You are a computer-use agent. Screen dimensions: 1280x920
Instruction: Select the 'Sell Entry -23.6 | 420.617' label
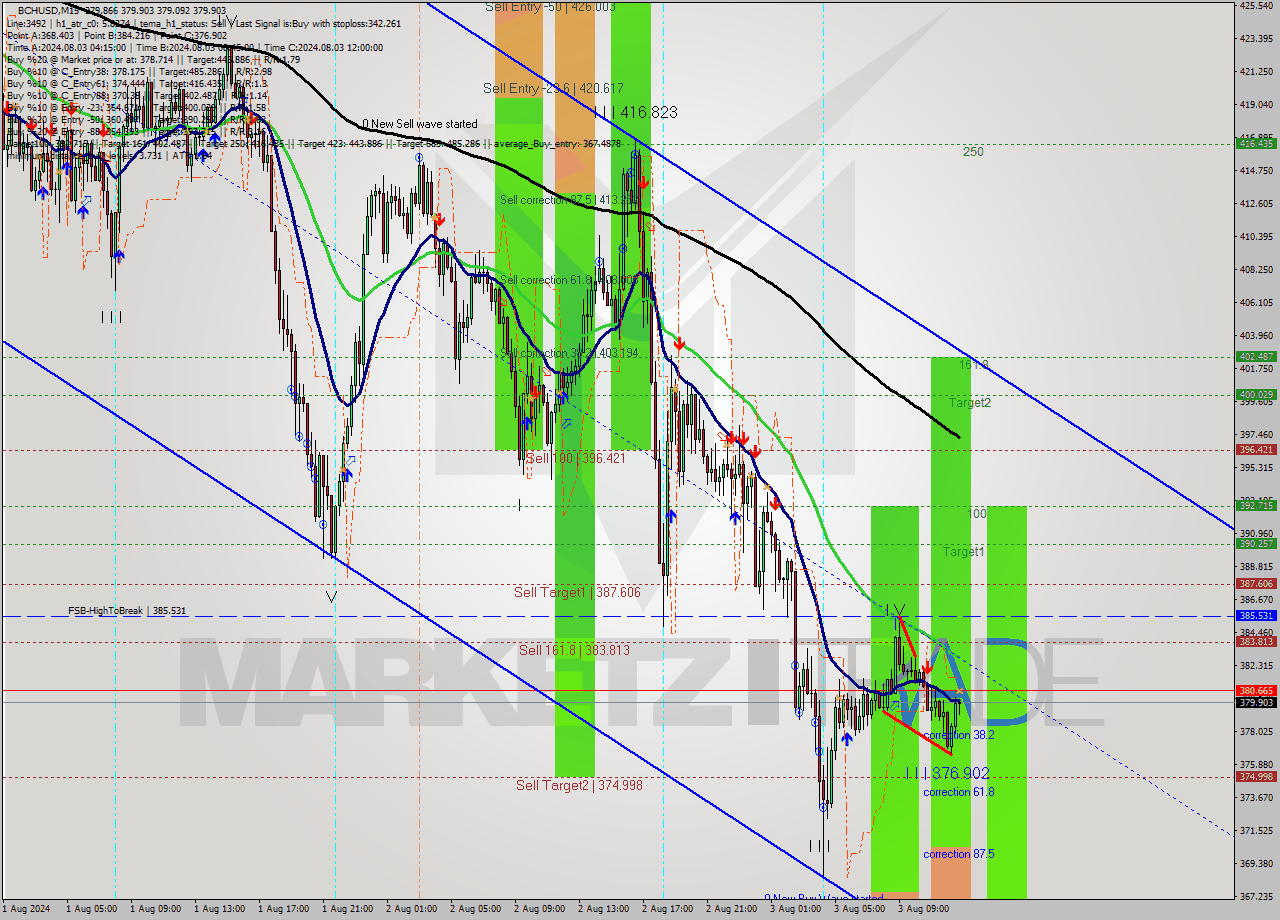click(x=554, y=88)
